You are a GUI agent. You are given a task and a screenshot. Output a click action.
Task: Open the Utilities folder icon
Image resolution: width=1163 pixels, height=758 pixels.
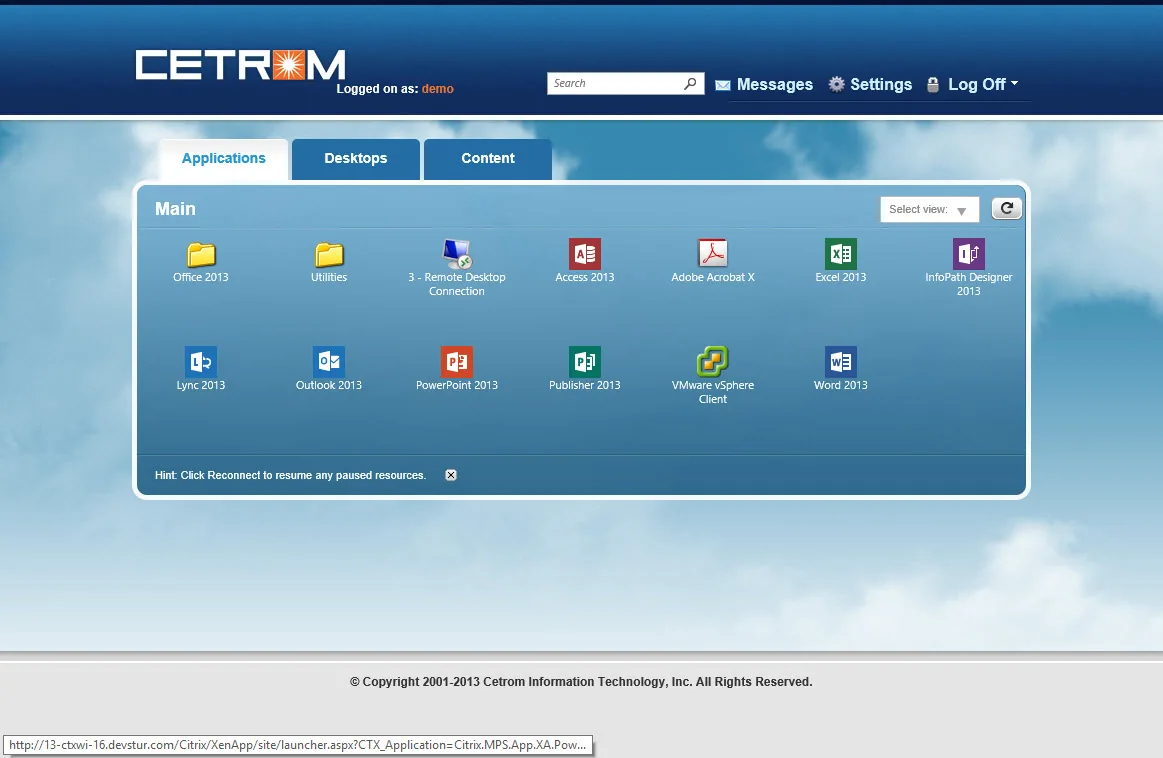coord(329,254)
